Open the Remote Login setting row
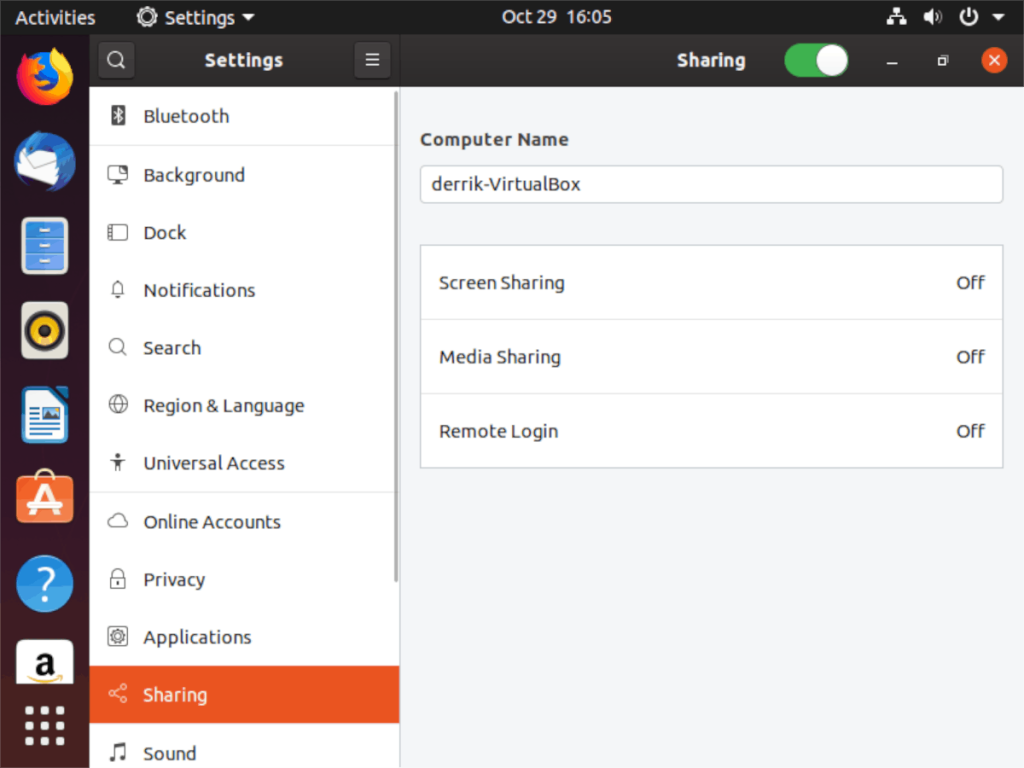Viewport: 1024px width, 768px height. [x=711, y=431]
